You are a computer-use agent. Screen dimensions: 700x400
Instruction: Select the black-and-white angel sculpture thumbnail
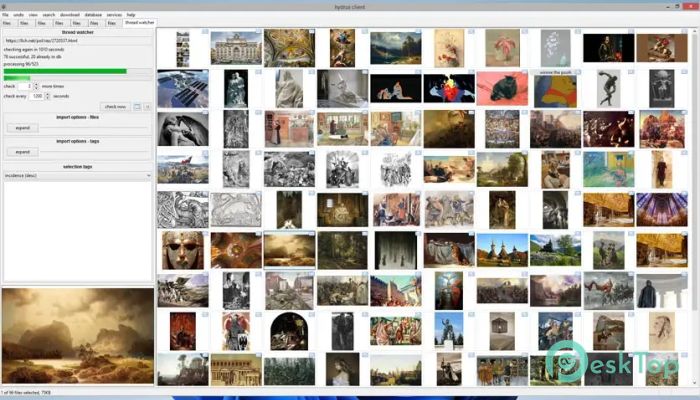click(183, 129)
